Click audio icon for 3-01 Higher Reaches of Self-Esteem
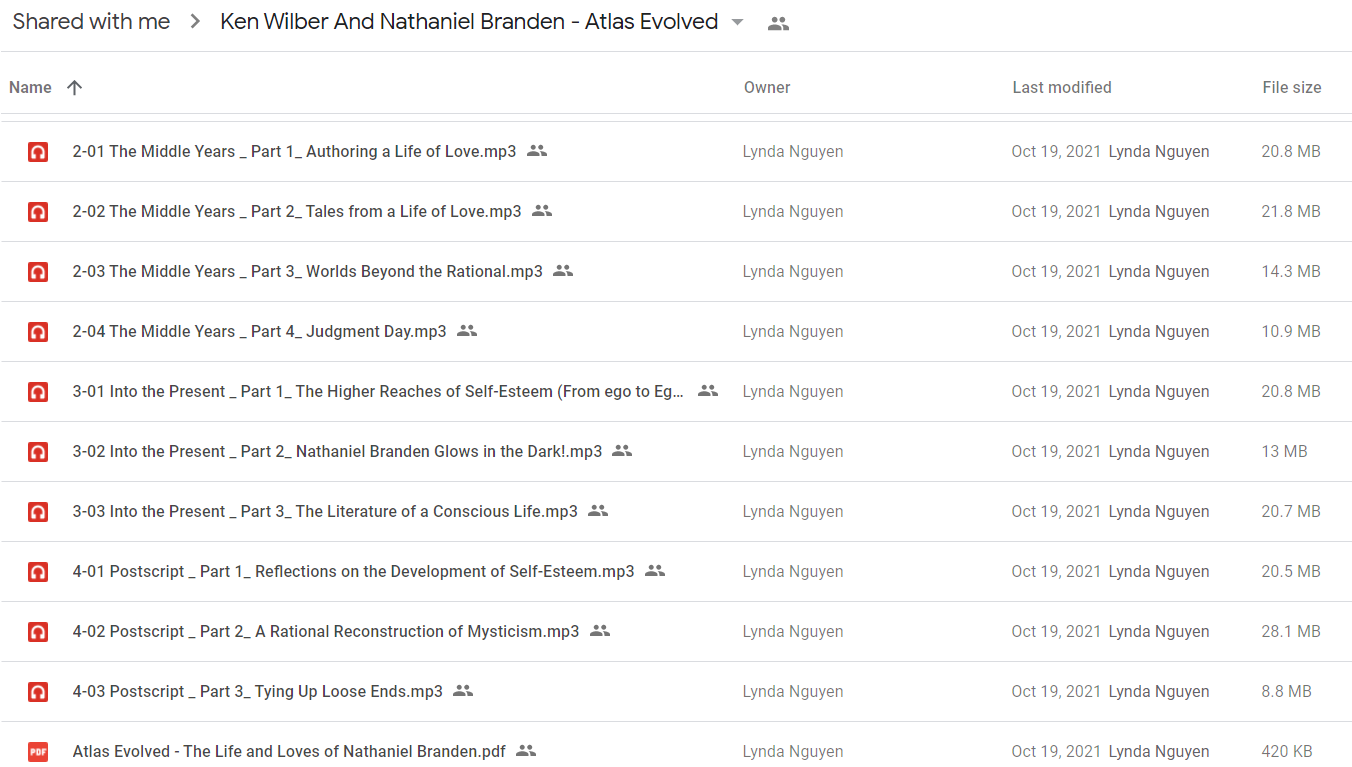The image size is (1352, 767). [38, 392]
